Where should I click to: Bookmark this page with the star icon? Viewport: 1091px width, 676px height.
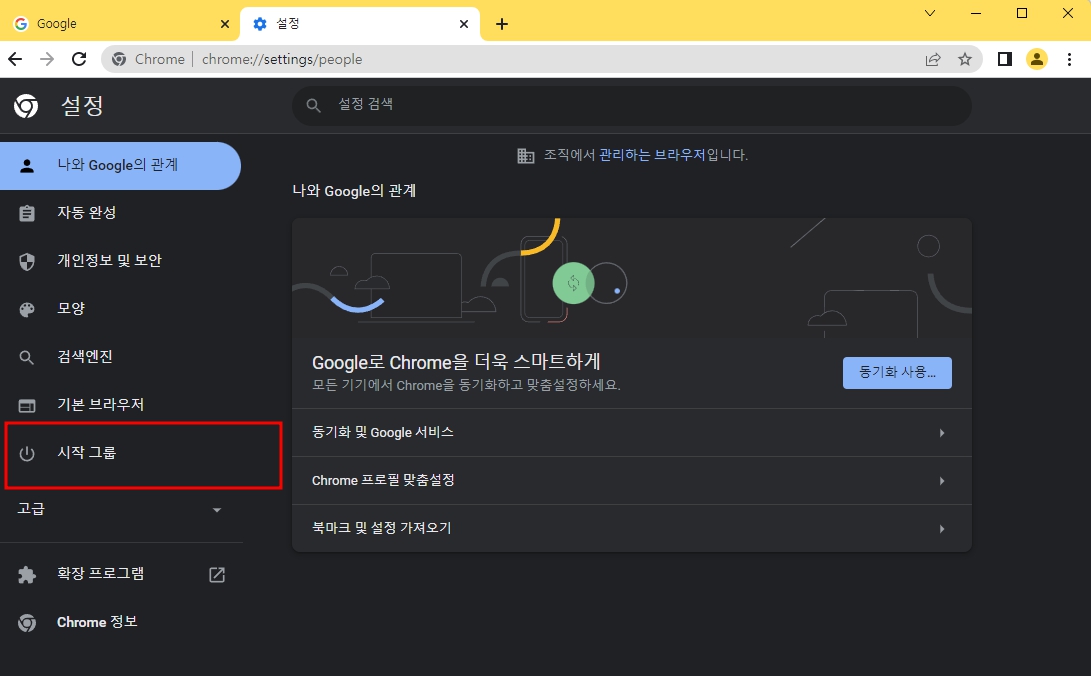pos(966,59)
